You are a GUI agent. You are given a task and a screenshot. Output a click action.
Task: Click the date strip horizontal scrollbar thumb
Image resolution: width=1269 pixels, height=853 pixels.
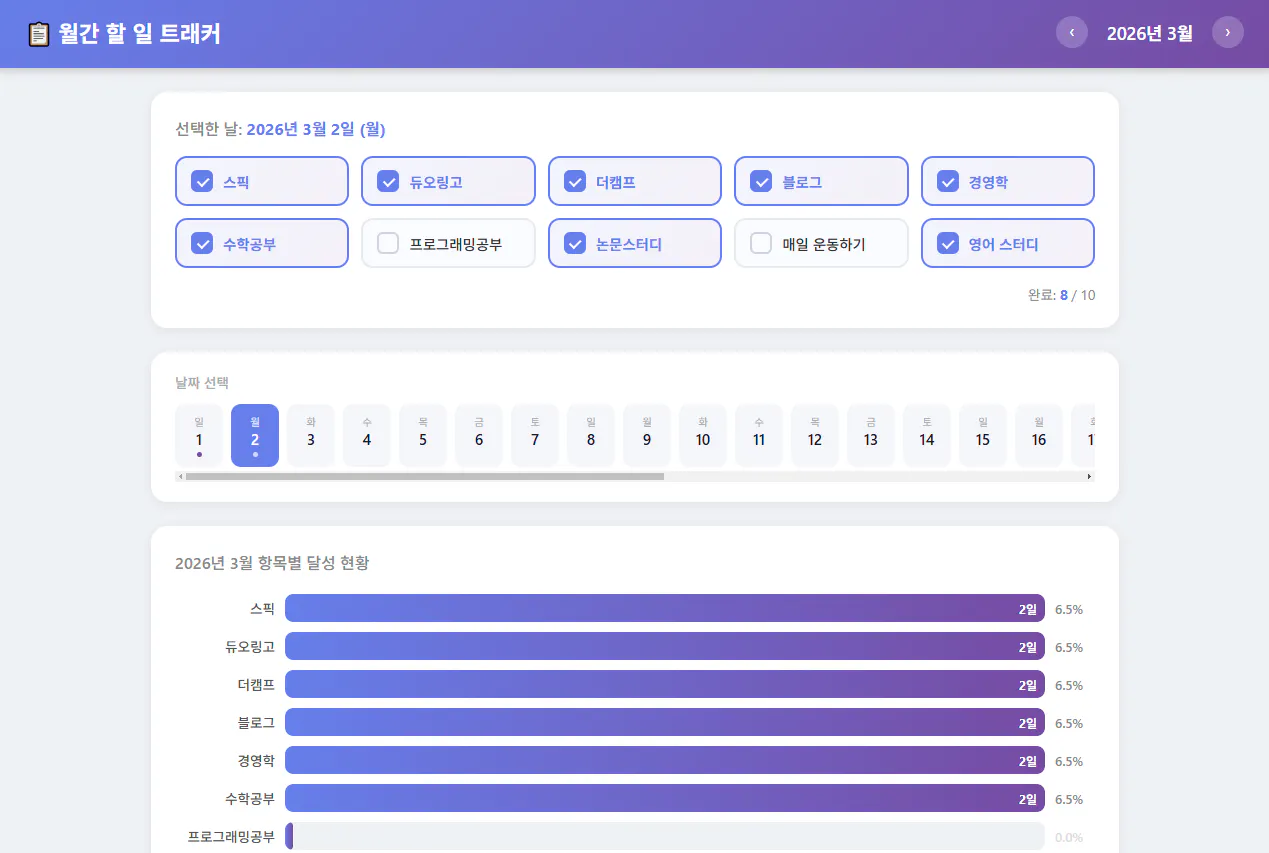click(x=425, y=477)
